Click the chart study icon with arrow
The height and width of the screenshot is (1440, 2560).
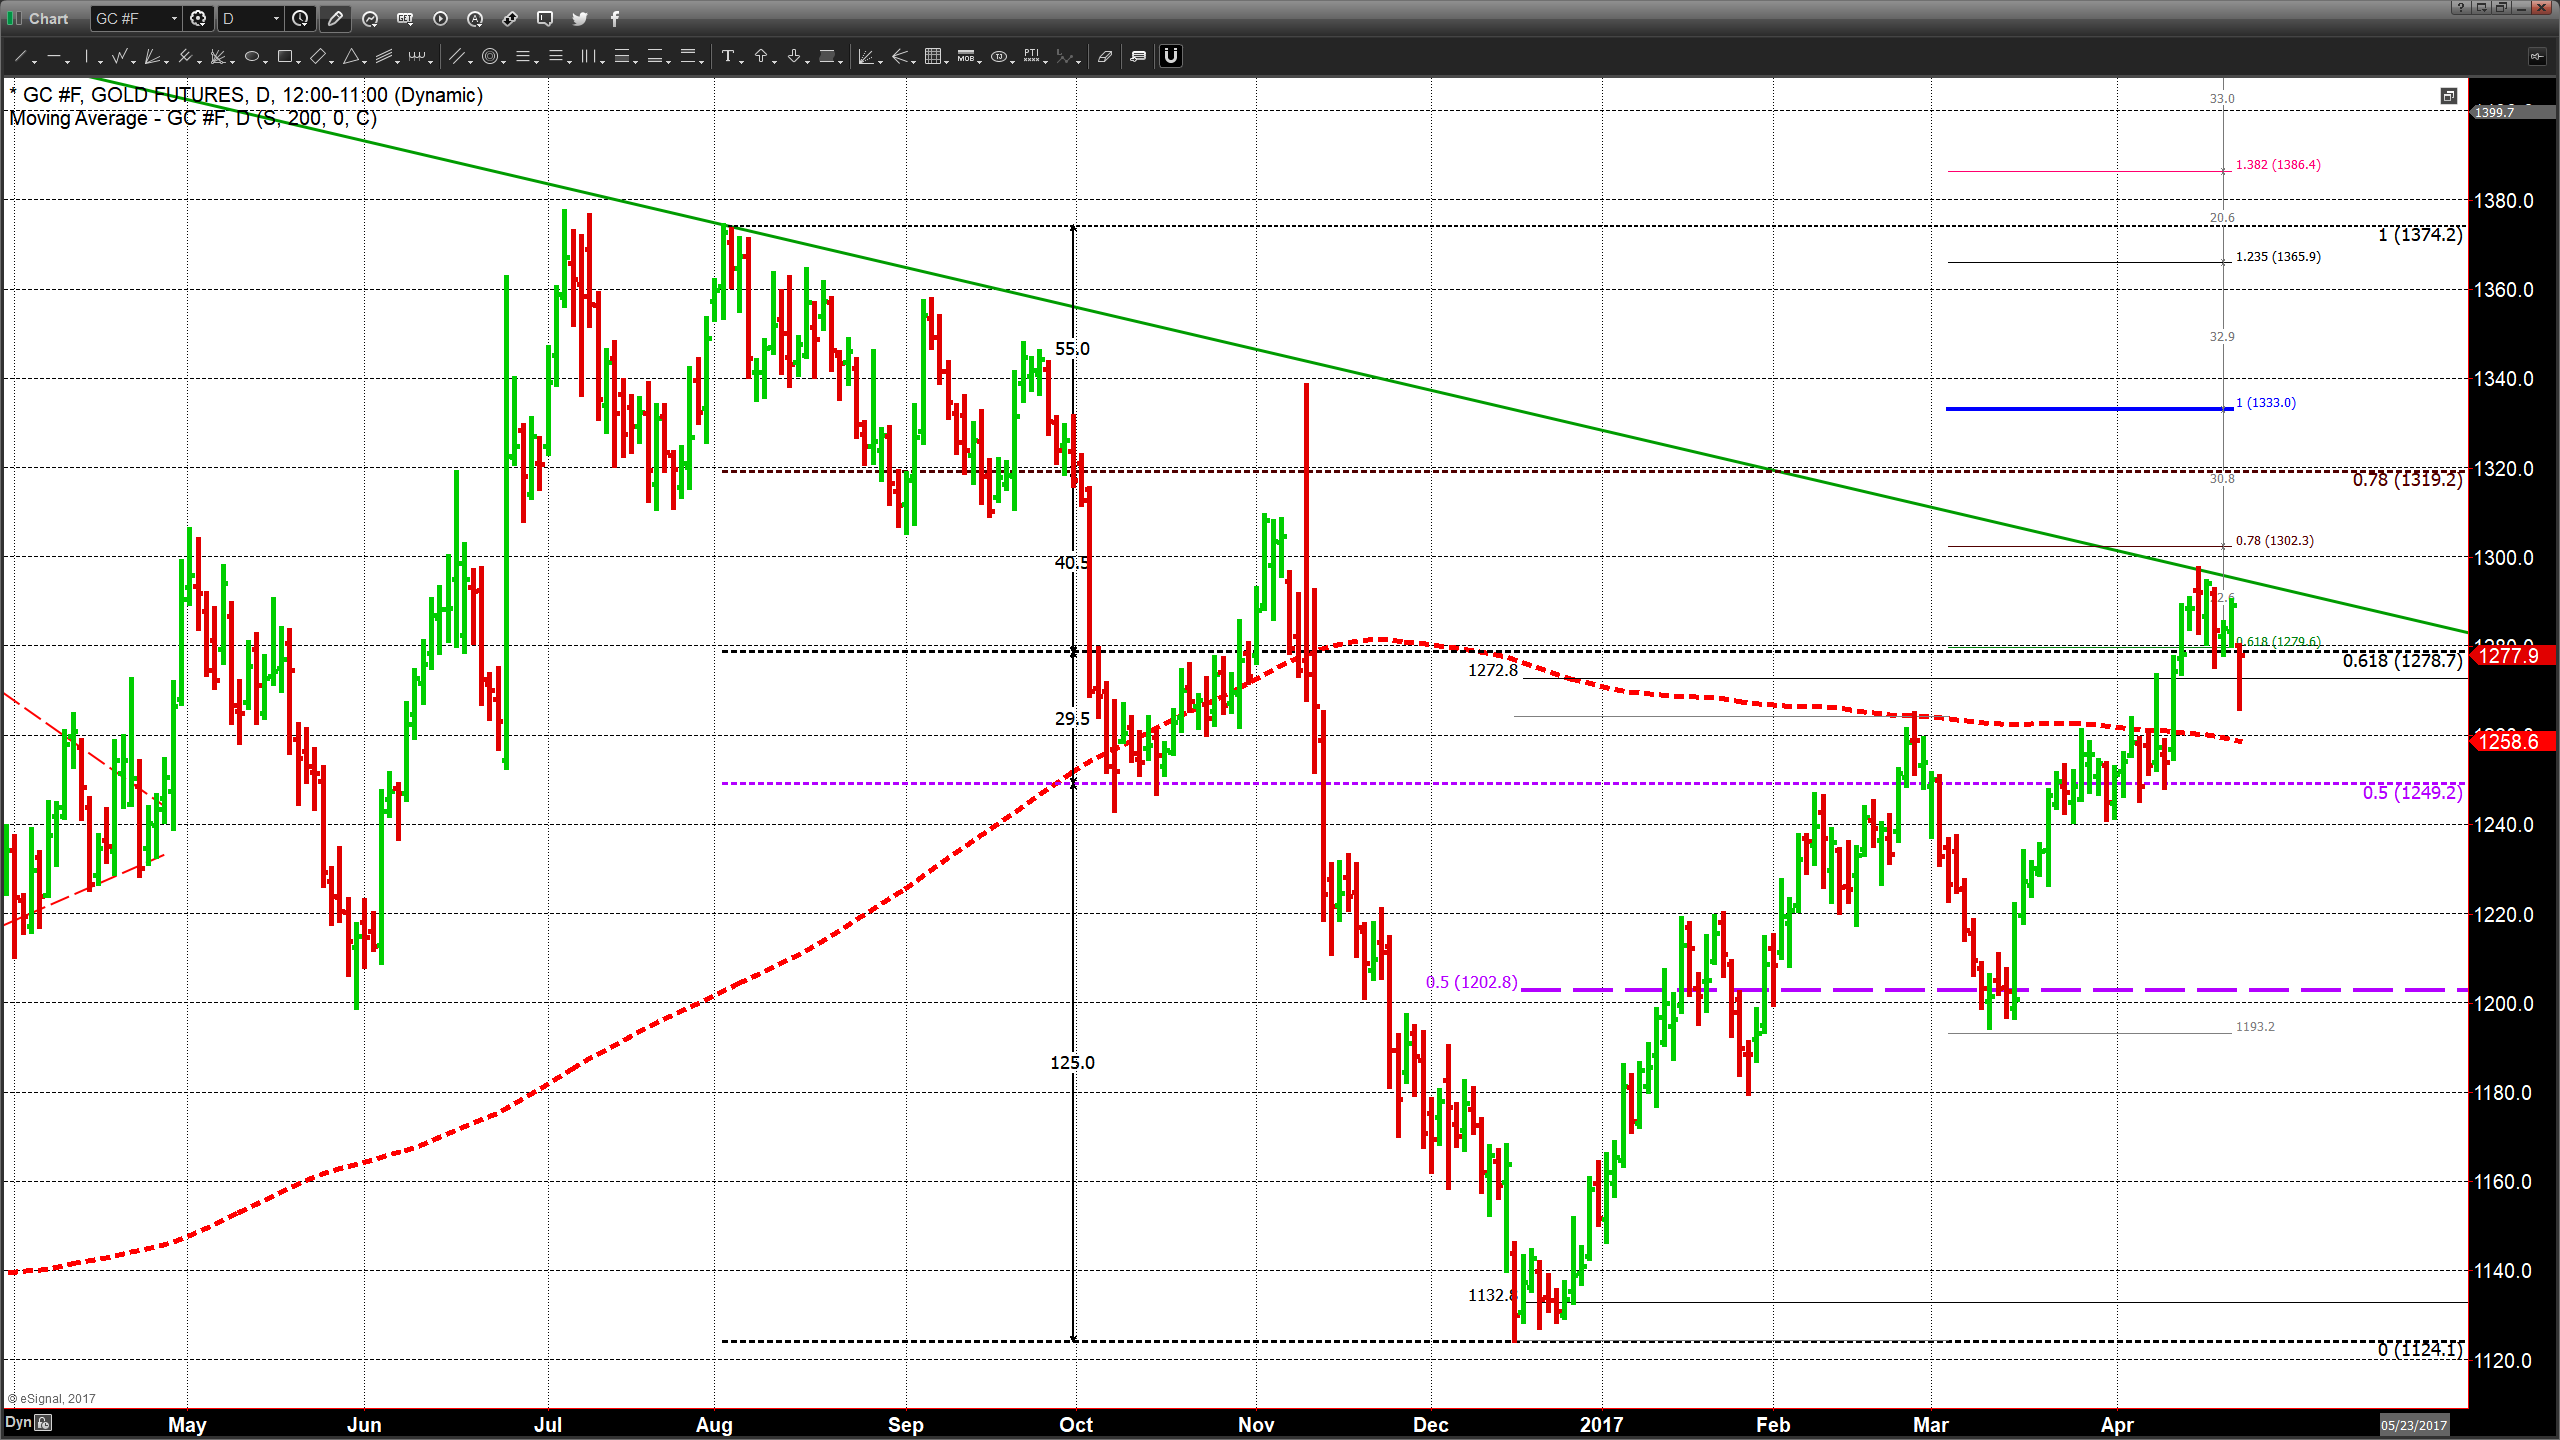(x=370, y=18)
